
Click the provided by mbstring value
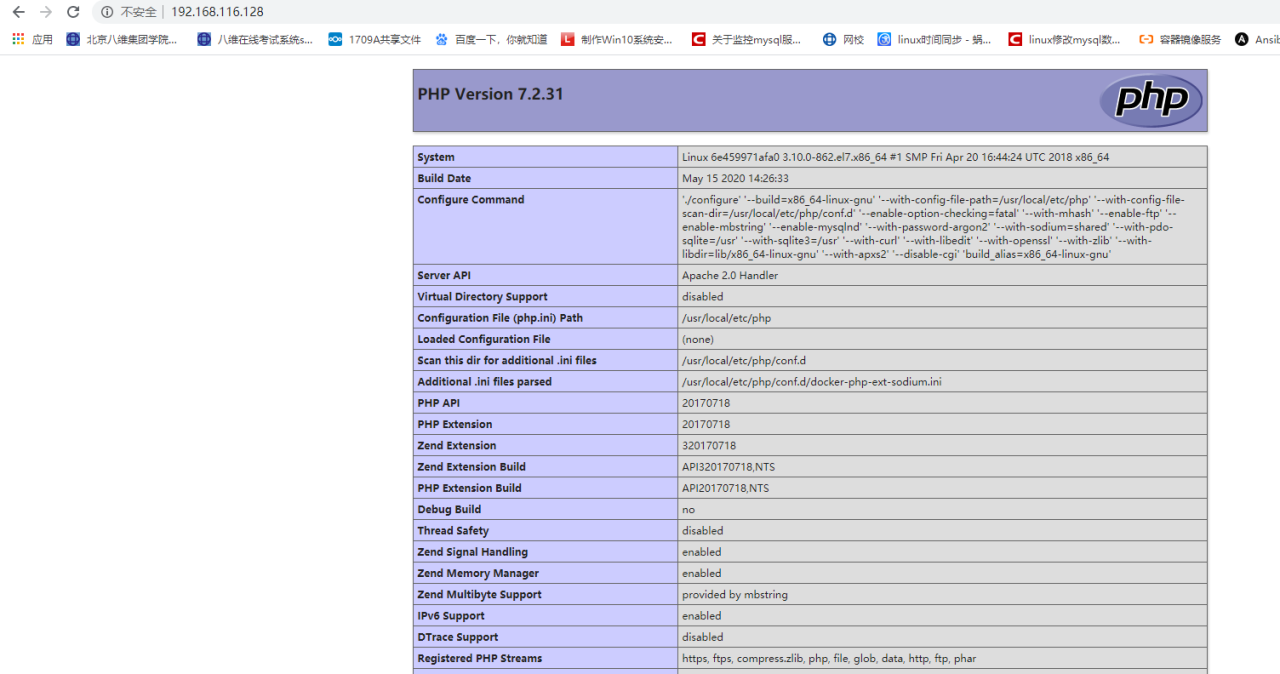tap(735, 594)
